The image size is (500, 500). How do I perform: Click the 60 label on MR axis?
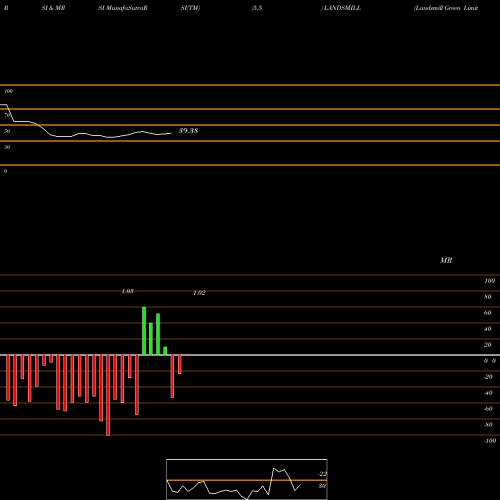pyautogui.click(x=488, y=313)
